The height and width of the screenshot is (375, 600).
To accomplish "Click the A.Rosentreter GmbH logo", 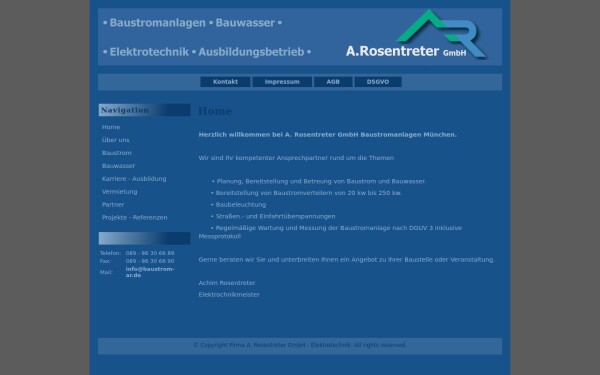I will pyautogui.click(x=416, y=34).
